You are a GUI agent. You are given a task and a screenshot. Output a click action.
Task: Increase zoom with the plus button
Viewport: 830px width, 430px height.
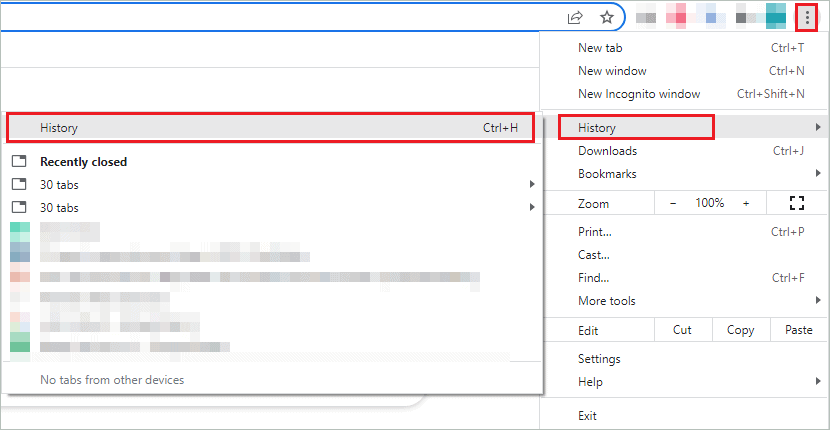pos(746,203)
